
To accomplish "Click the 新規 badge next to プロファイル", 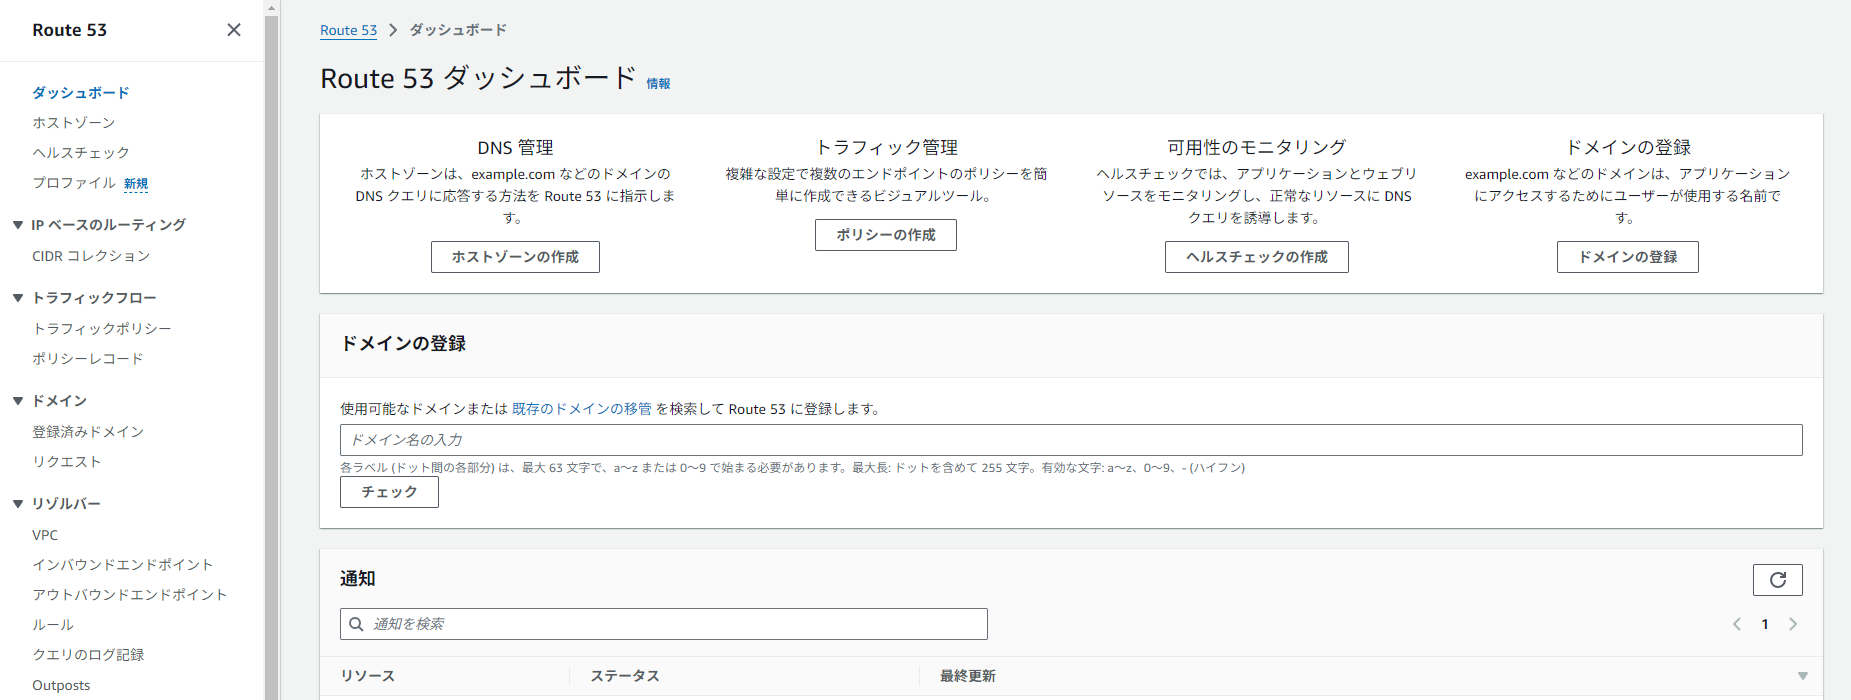I will tap(136, 184).
